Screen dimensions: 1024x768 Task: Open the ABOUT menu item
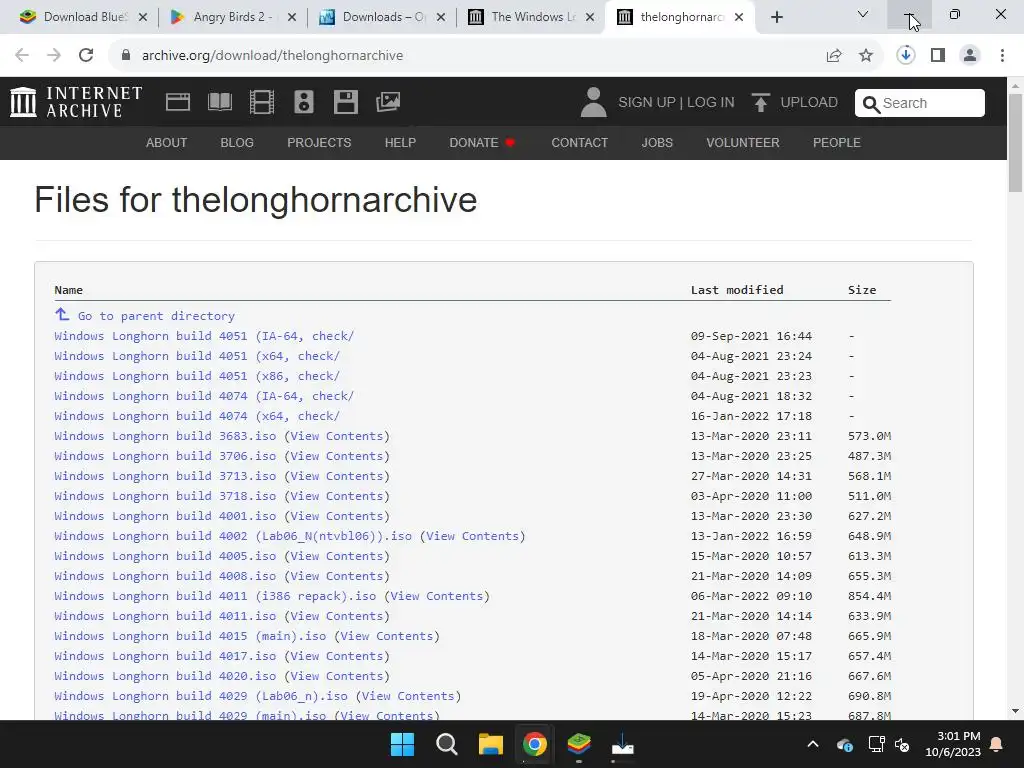[x=167, y=142]
